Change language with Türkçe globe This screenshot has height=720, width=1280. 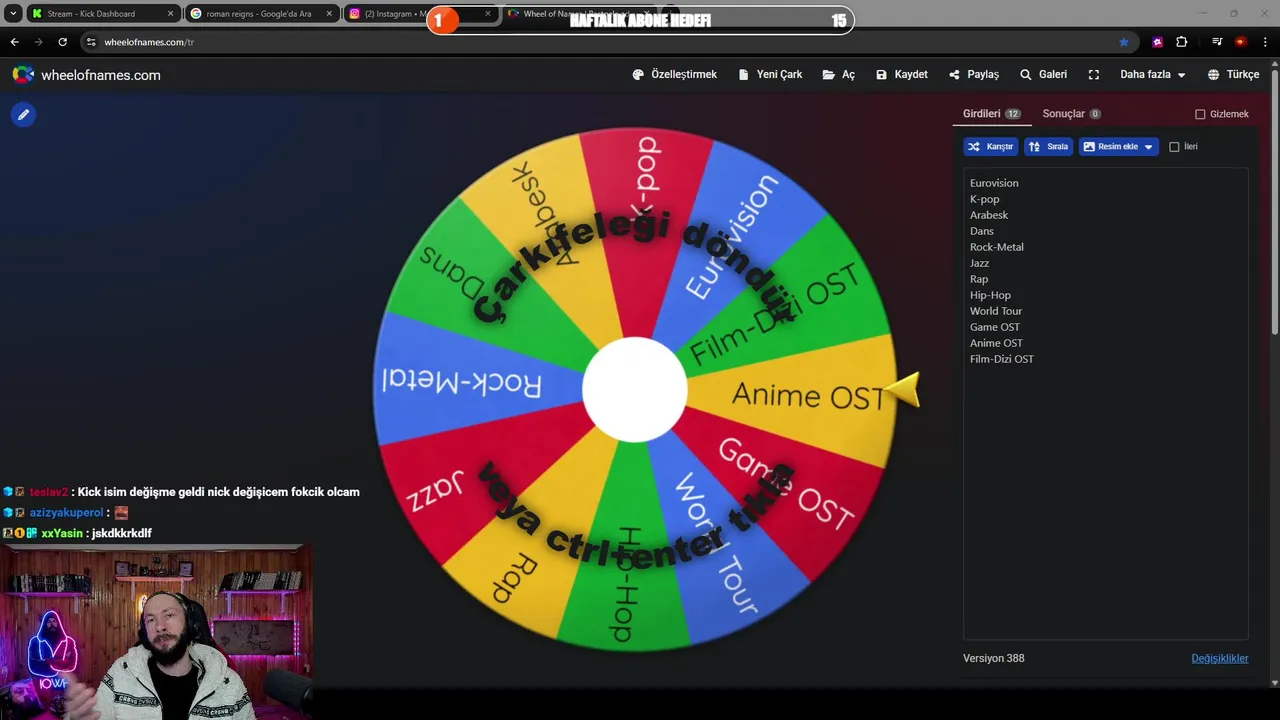click(x=1233, y=75)
